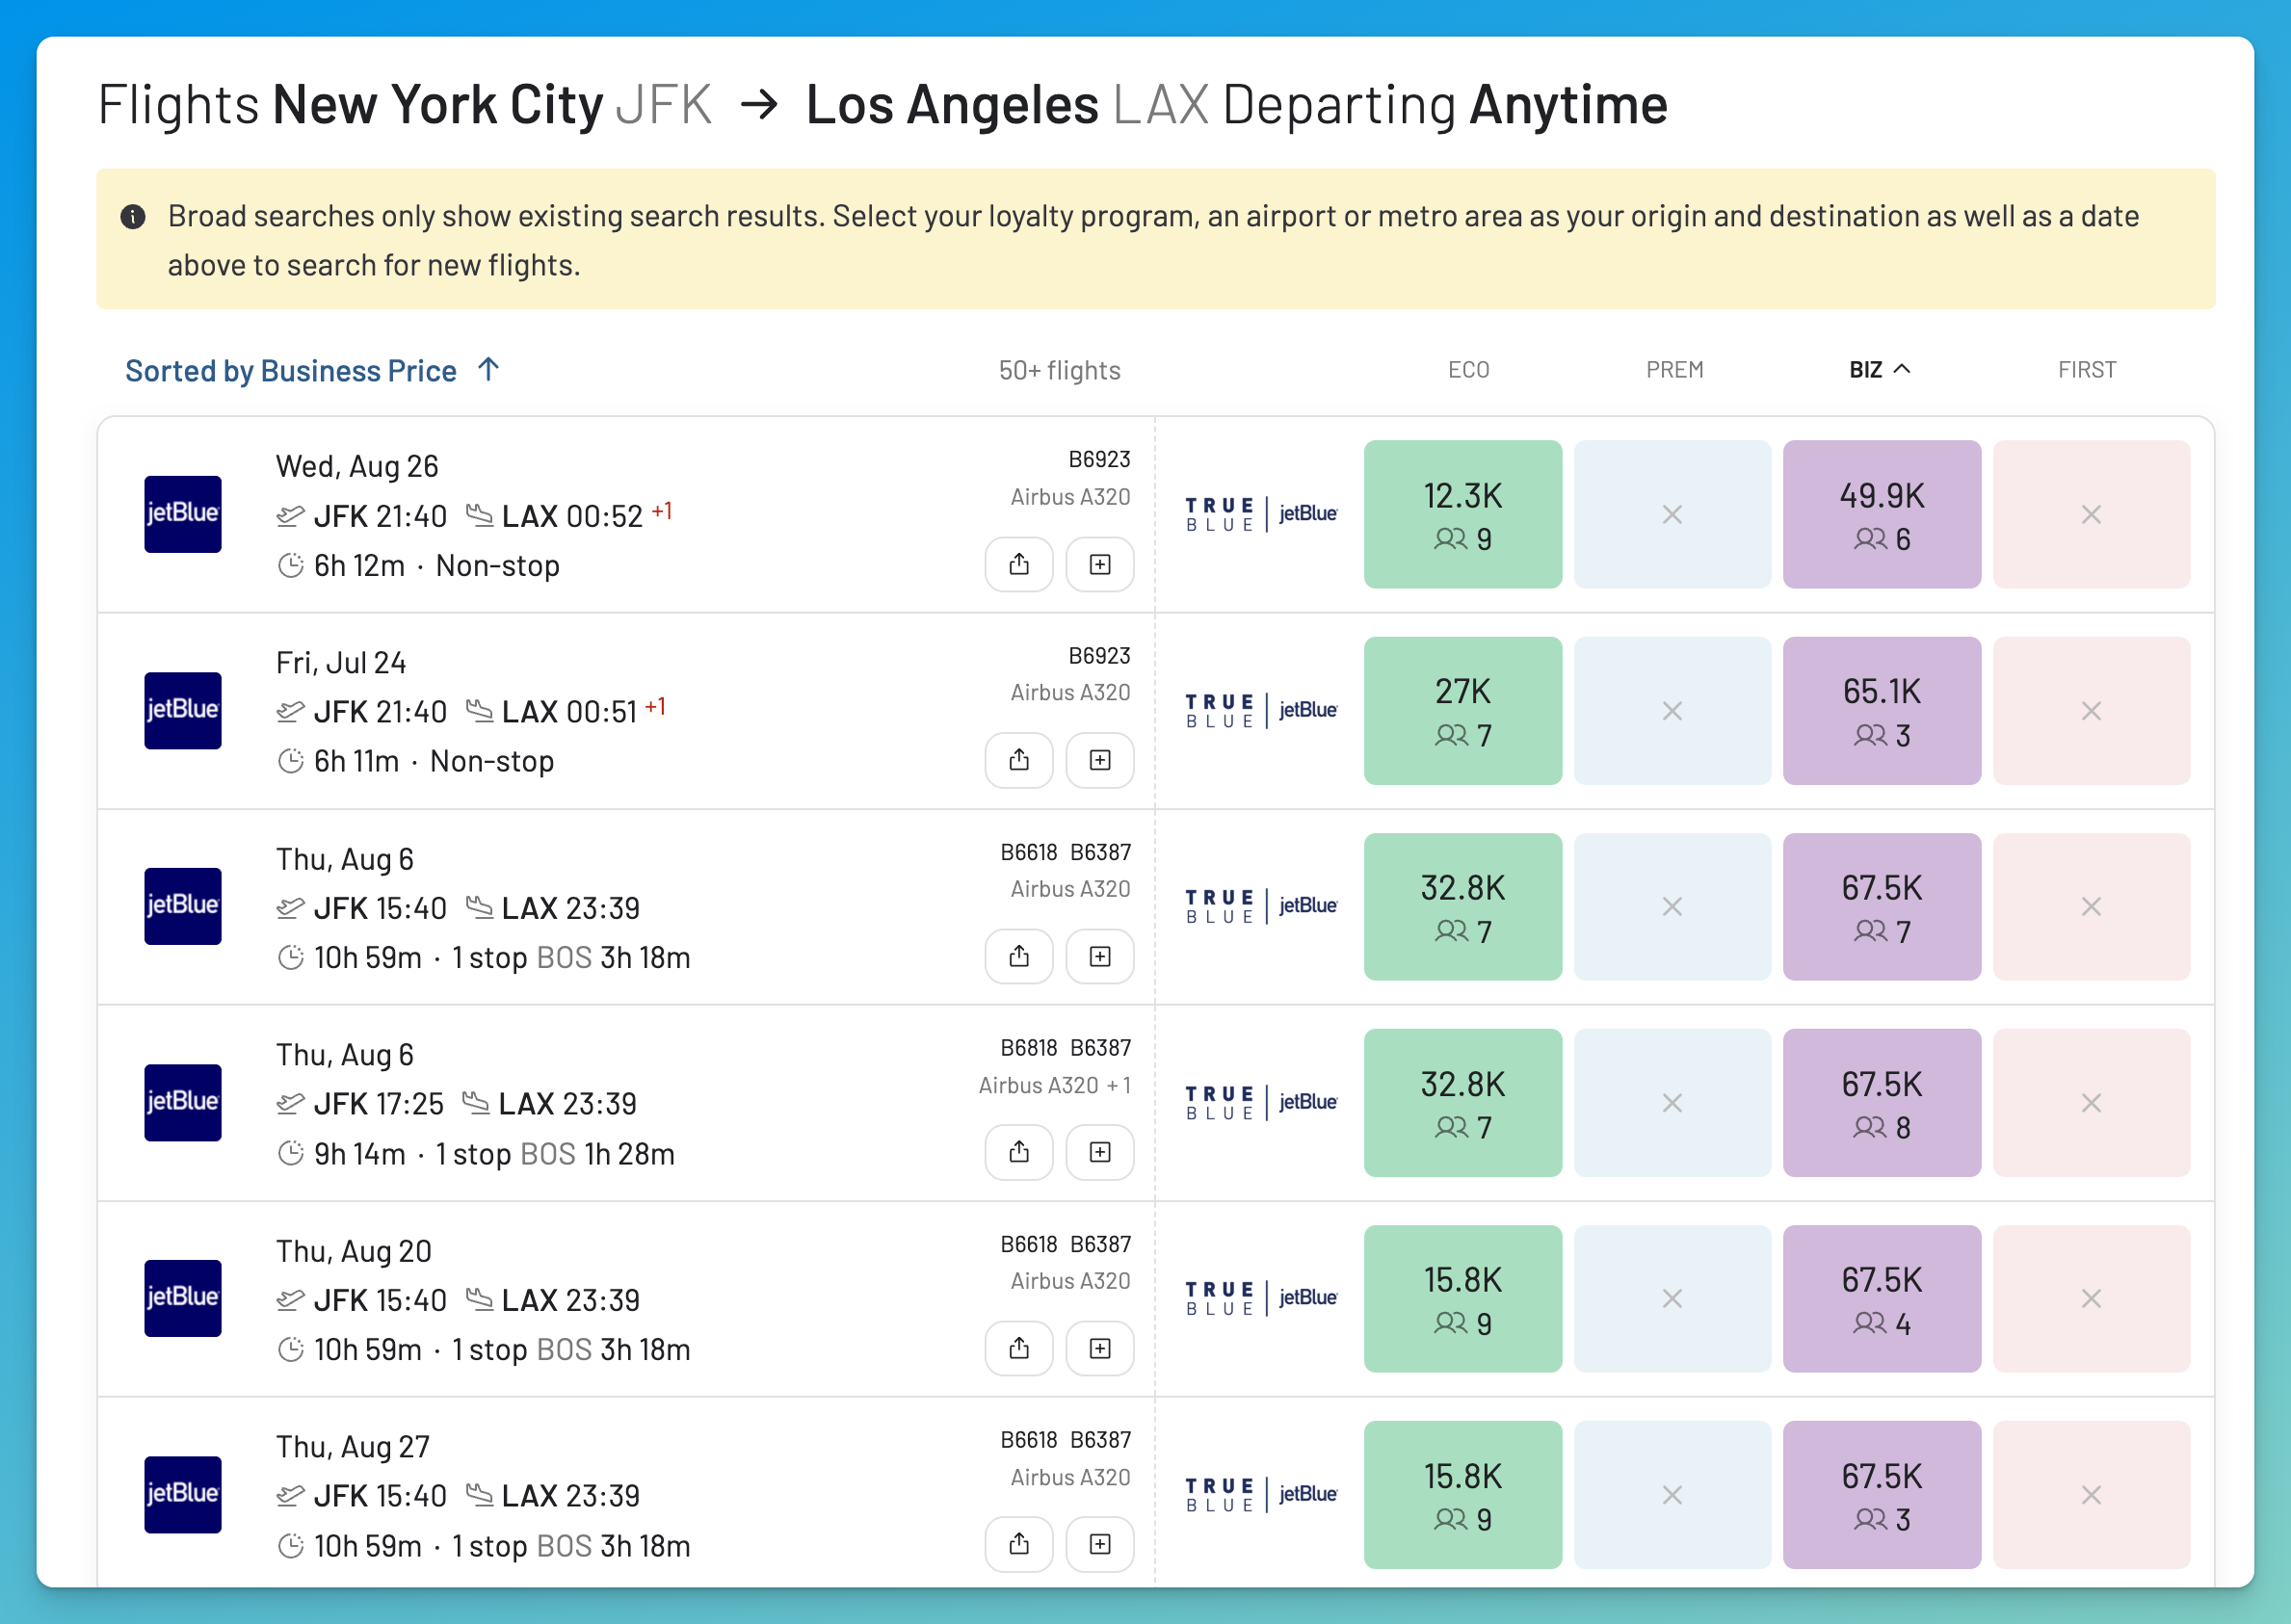Image resolution: width=2291 pixels, height=1624 pixels.
Task: Expand details for Thu, Aug 6 15:40 flight
Action: point(1100,957)
